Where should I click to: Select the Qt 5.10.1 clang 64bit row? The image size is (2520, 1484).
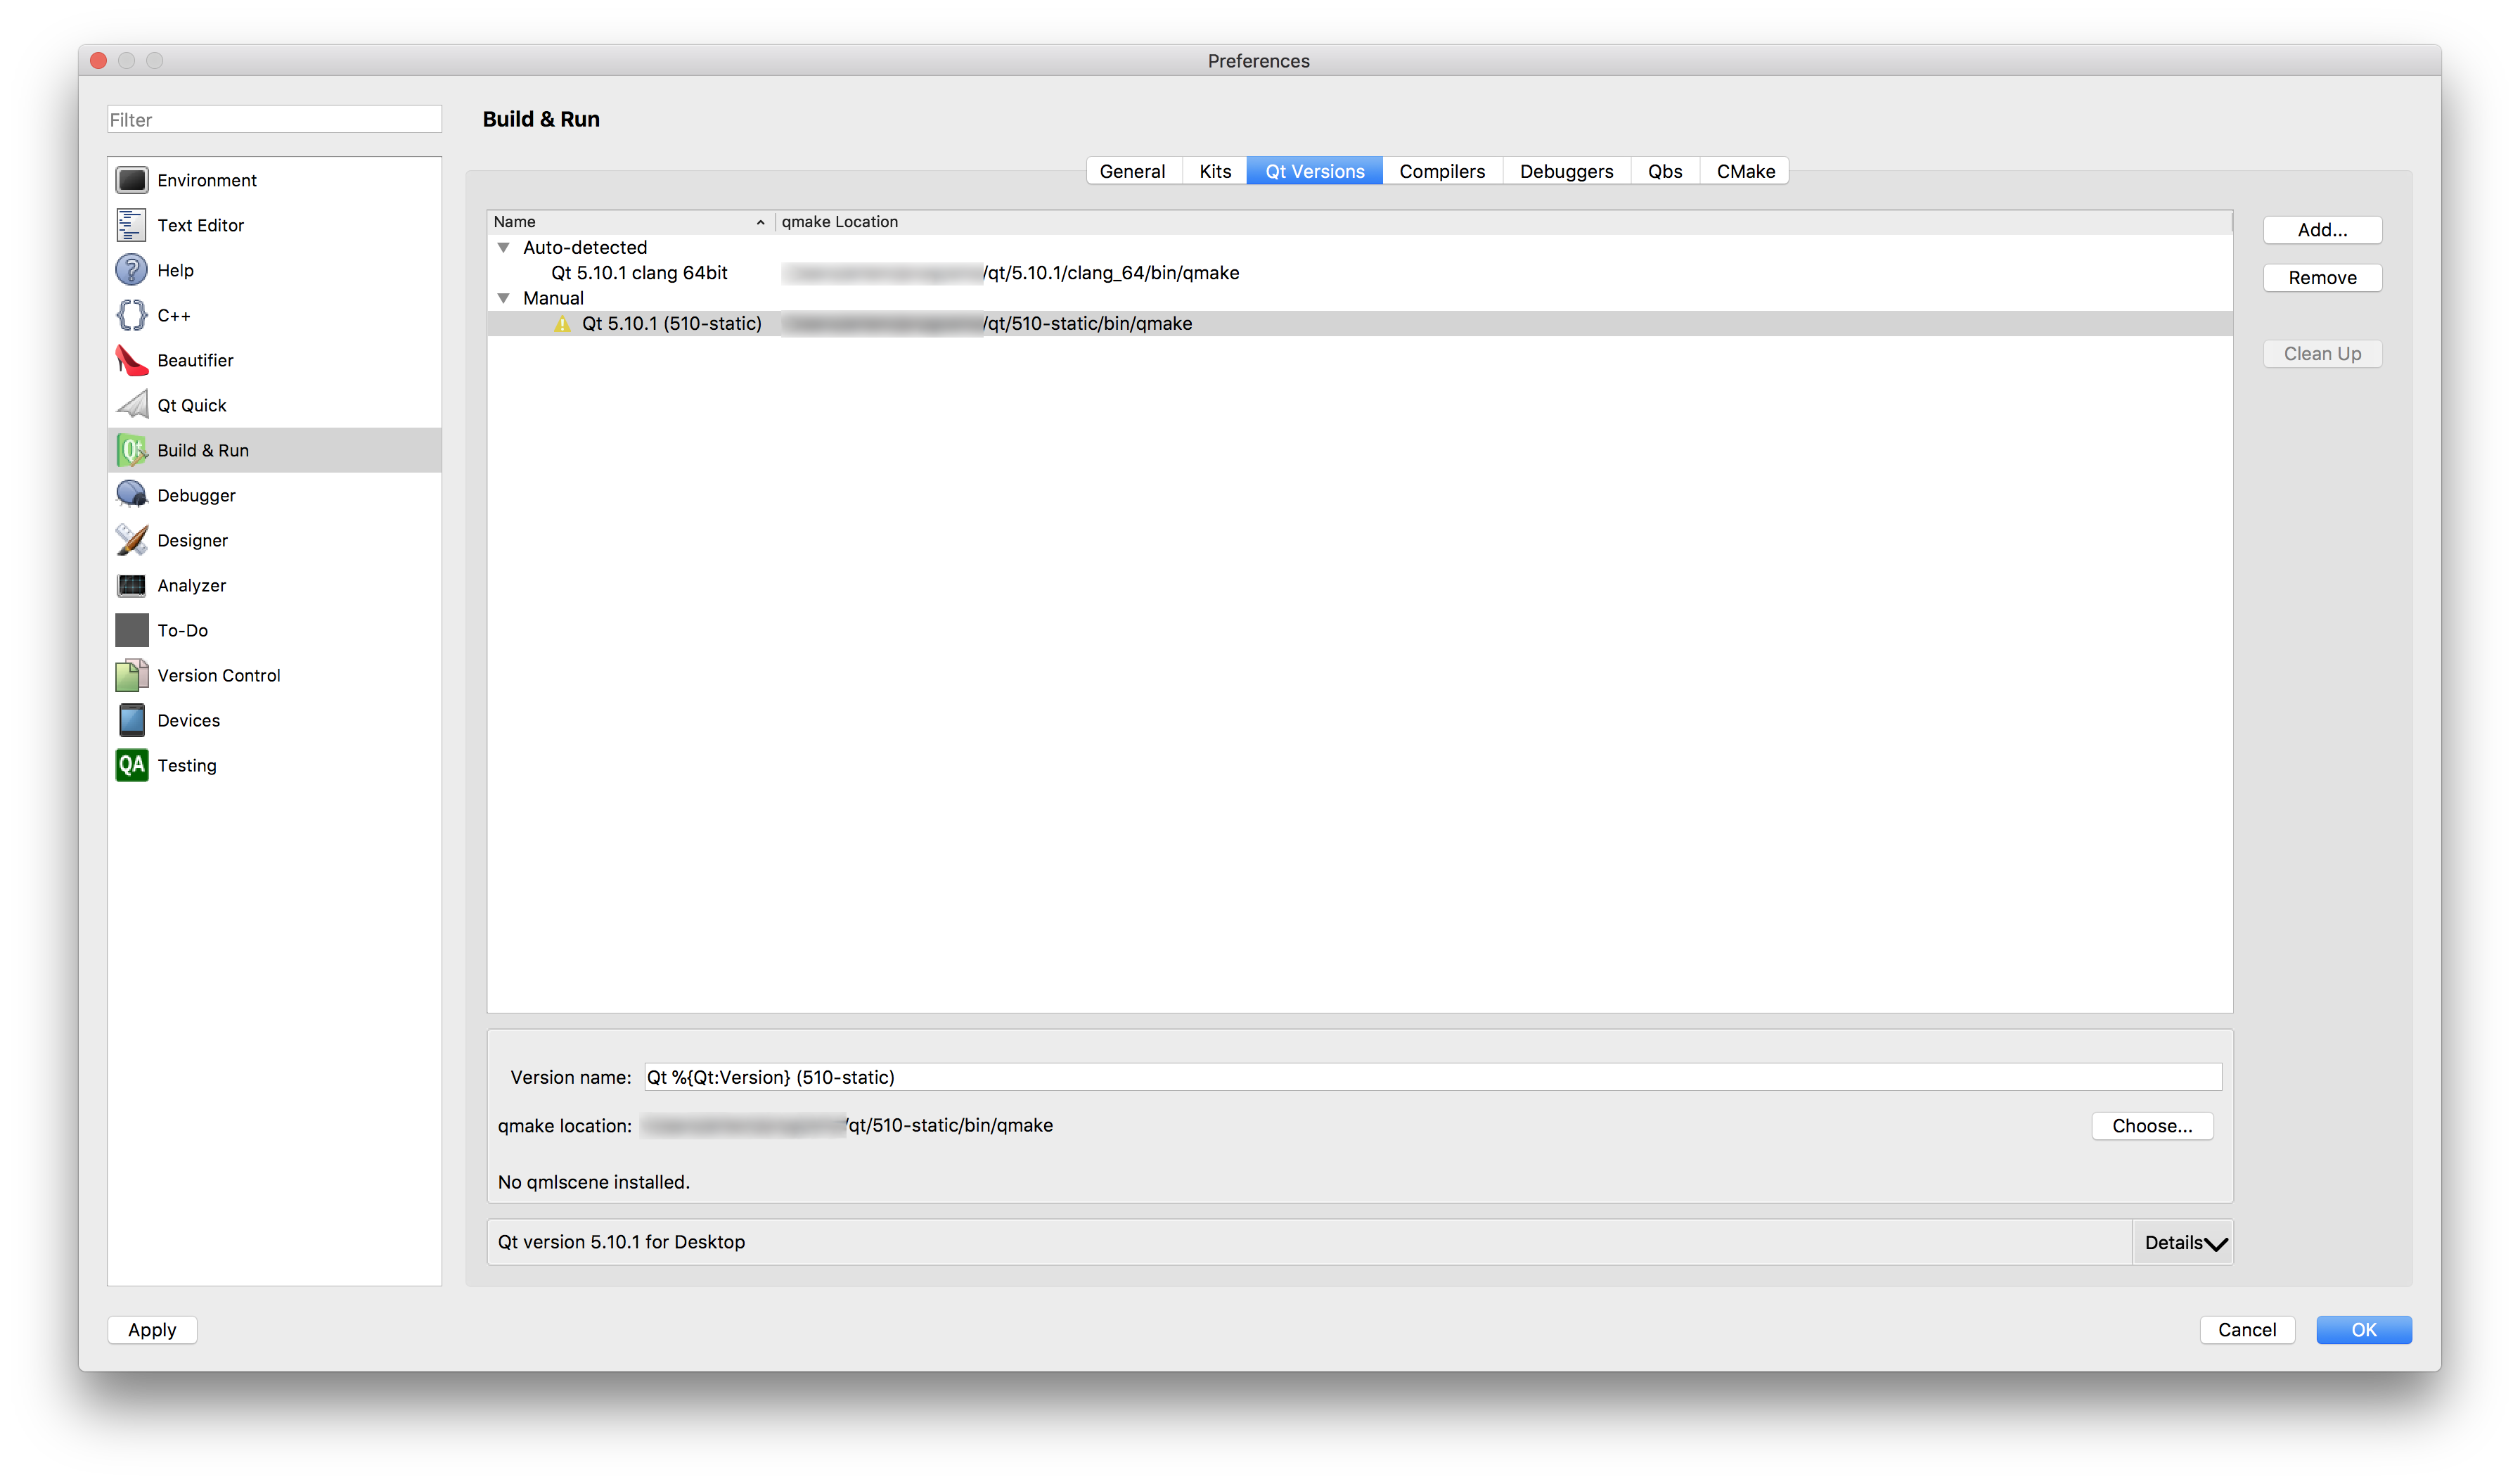[1360, 273]
